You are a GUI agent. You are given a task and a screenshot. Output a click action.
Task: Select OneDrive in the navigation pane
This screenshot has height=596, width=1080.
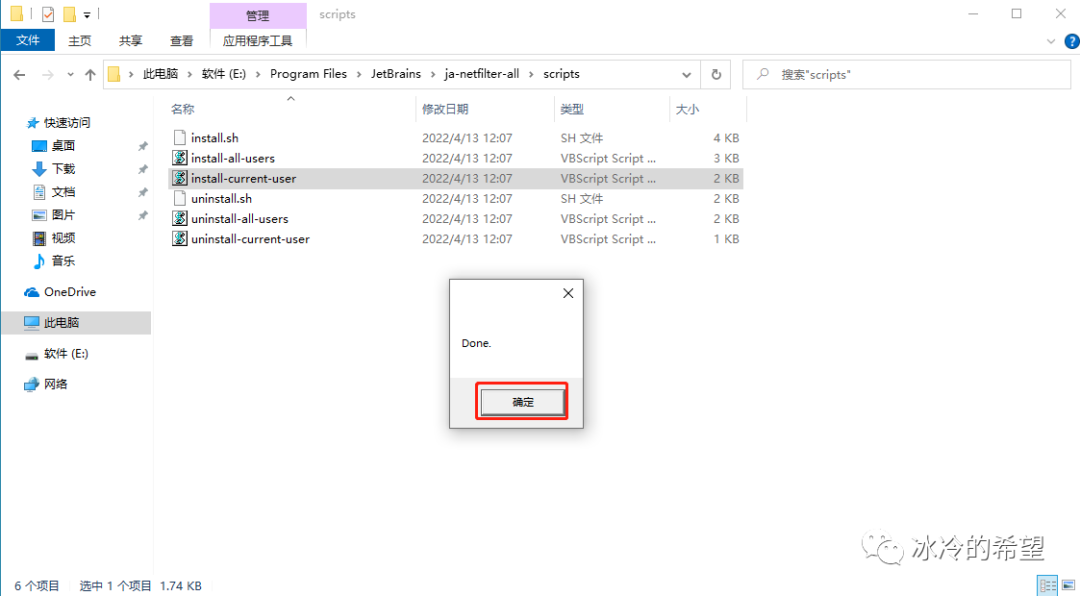pyautogui.click(x=70, y=291)
